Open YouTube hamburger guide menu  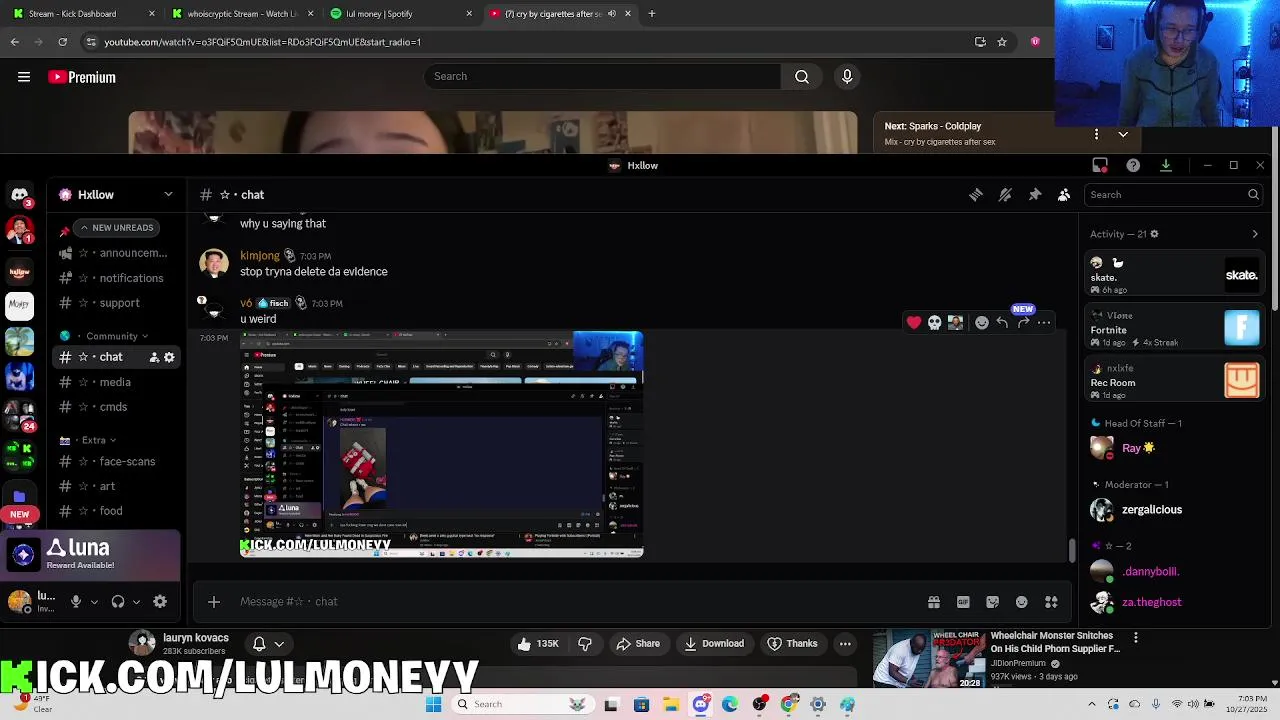pyautogui.click(x=24, y=77)
